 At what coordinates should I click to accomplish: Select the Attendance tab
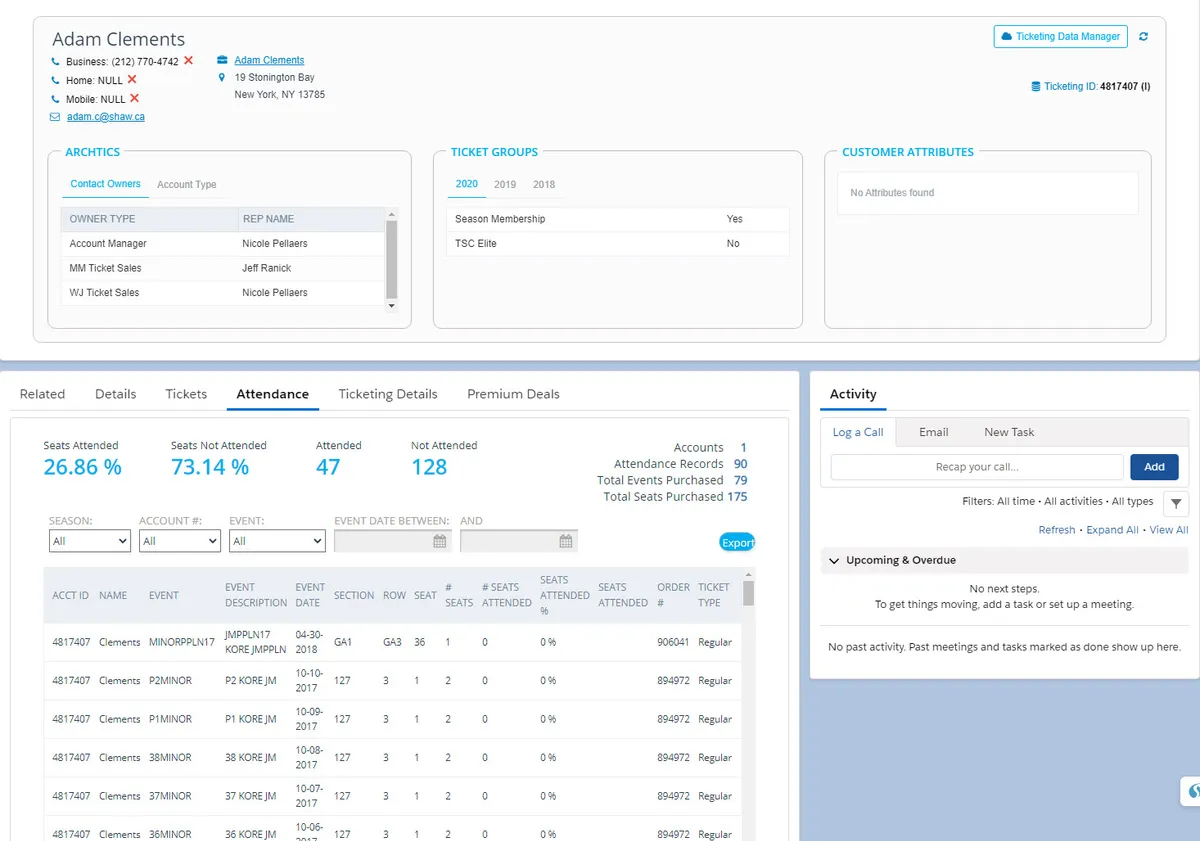(272, 394)
